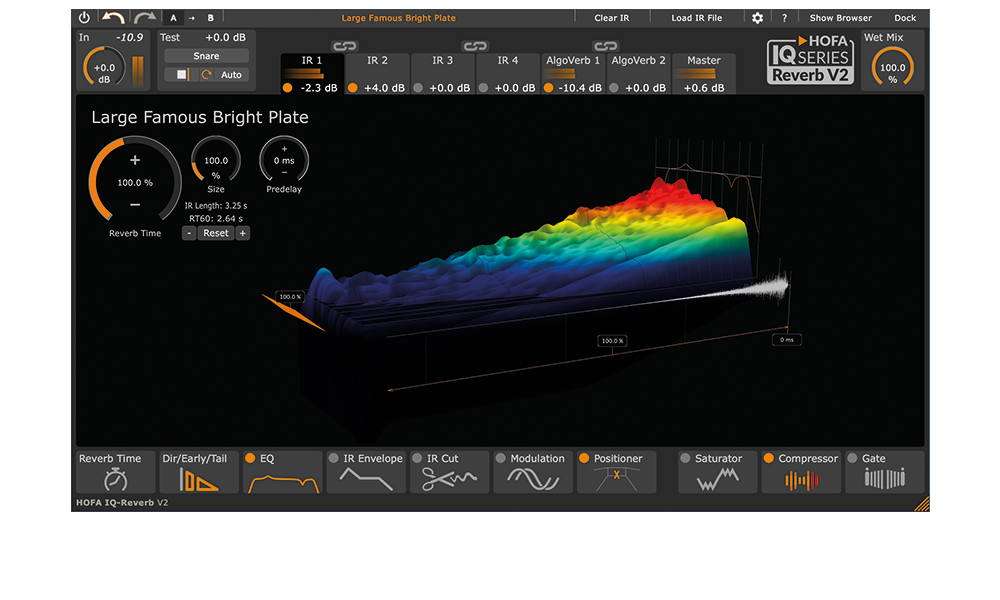
Task: Click the Clear IR button
Action: 612,18
